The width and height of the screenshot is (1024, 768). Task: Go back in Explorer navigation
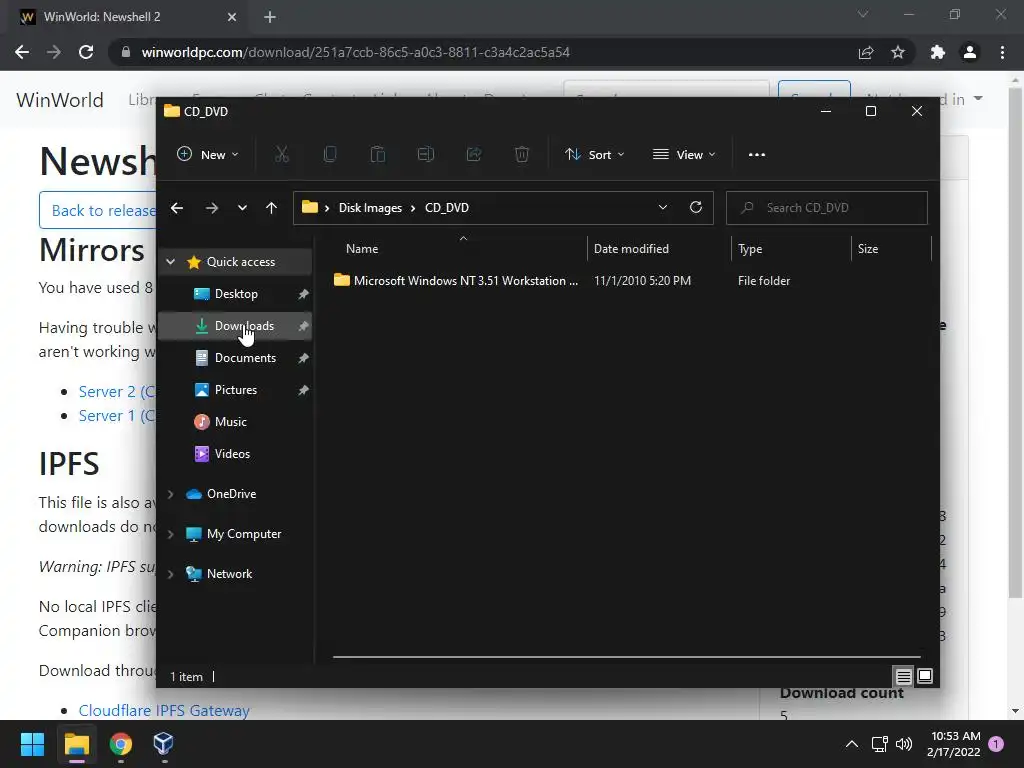177,208
